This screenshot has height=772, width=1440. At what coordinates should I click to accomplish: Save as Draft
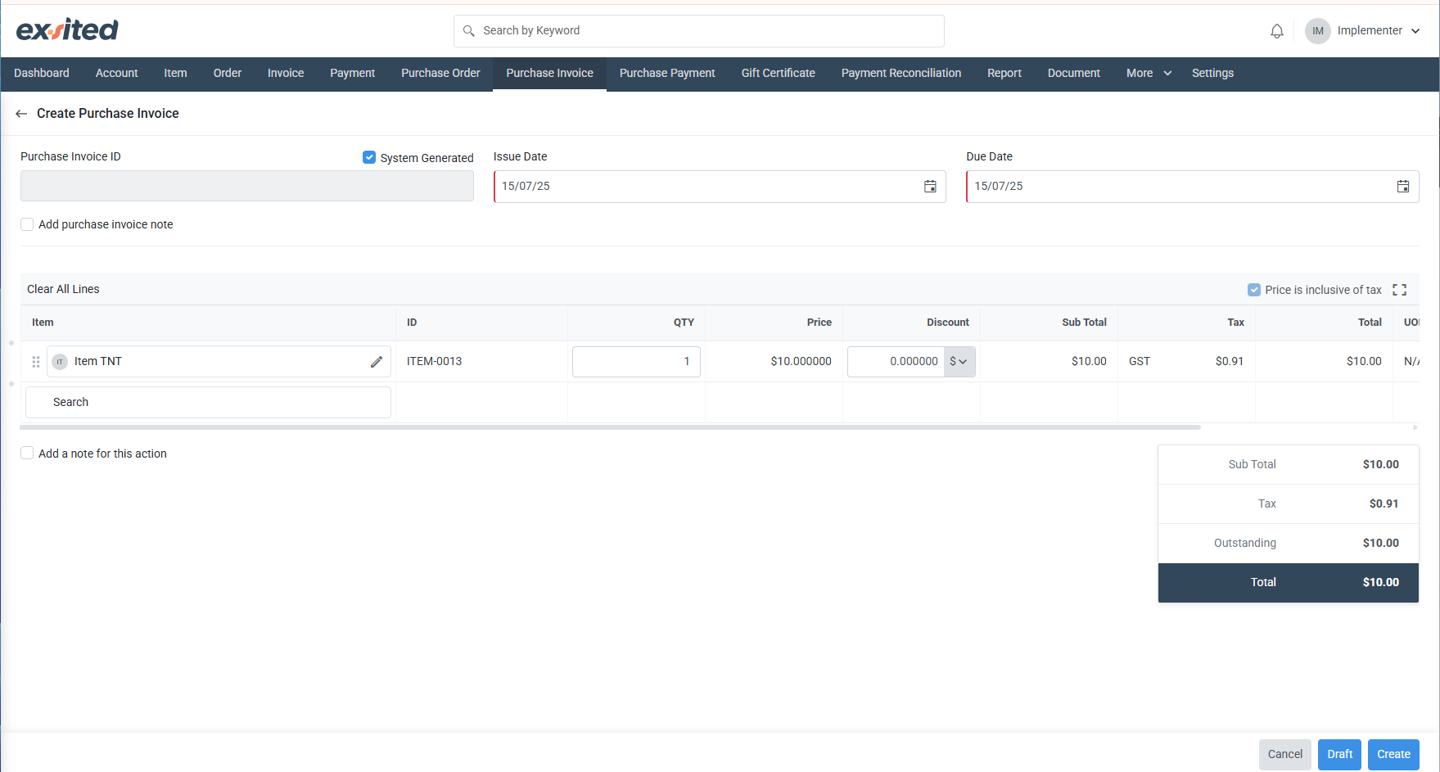(1340, 754)
